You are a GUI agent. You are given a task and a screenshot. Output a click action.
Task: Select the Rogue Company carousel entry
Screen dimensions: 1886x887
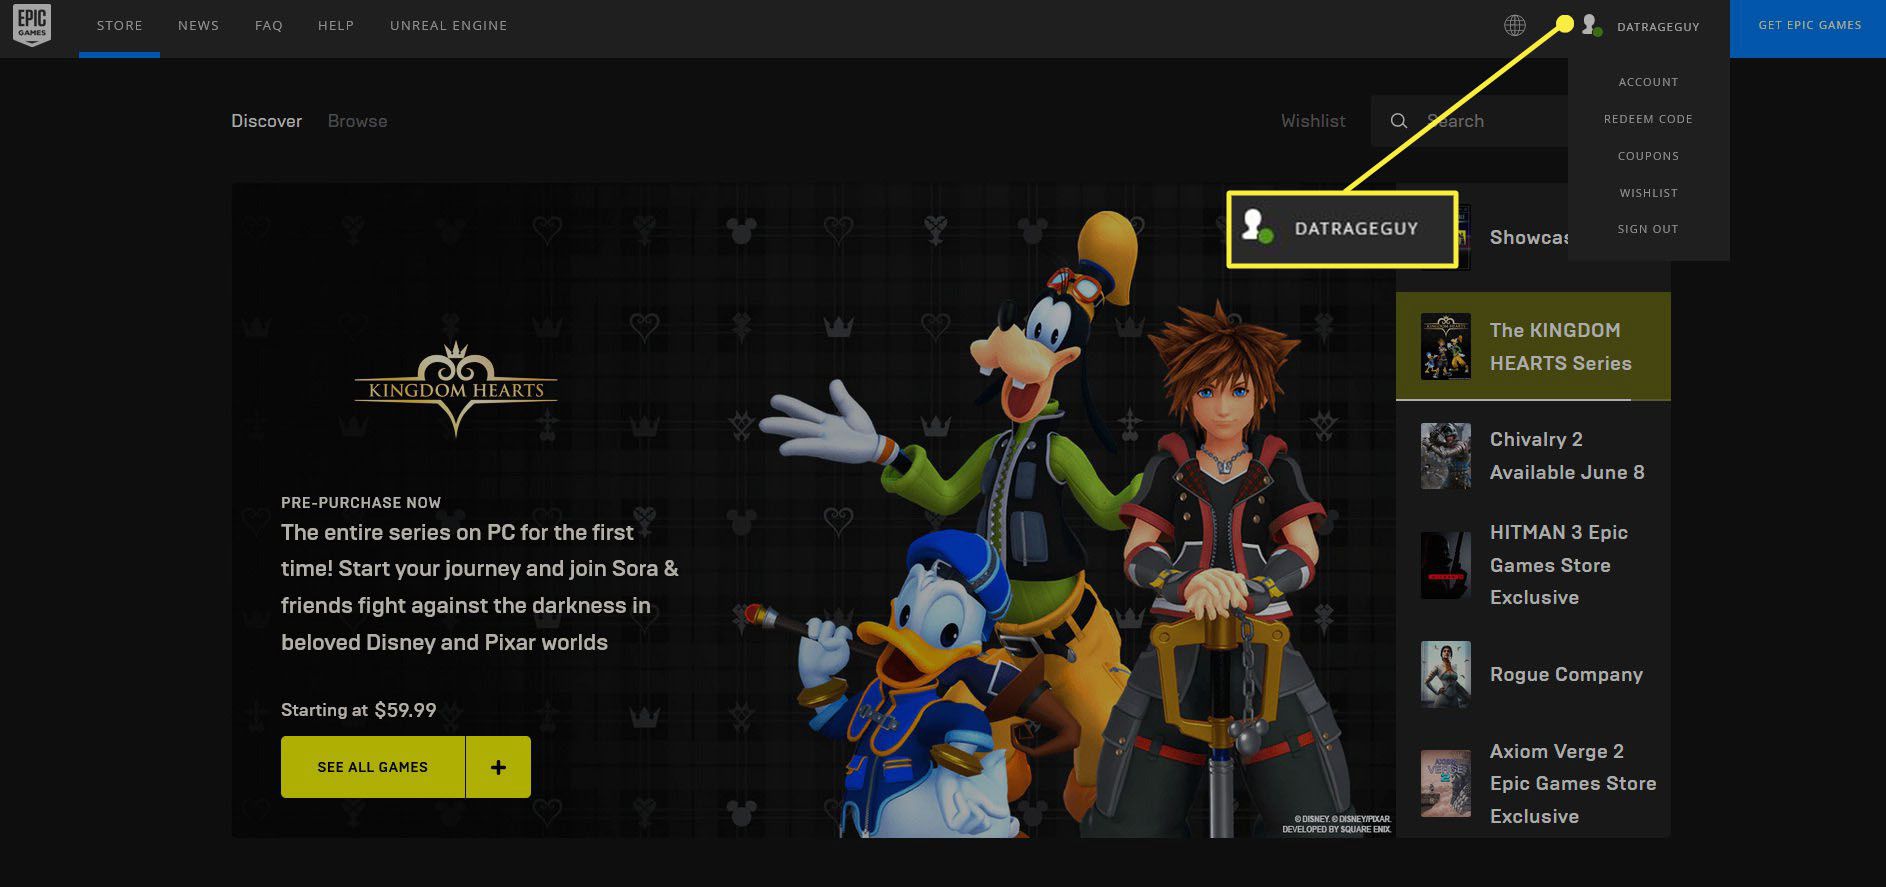click(1533, 674)
